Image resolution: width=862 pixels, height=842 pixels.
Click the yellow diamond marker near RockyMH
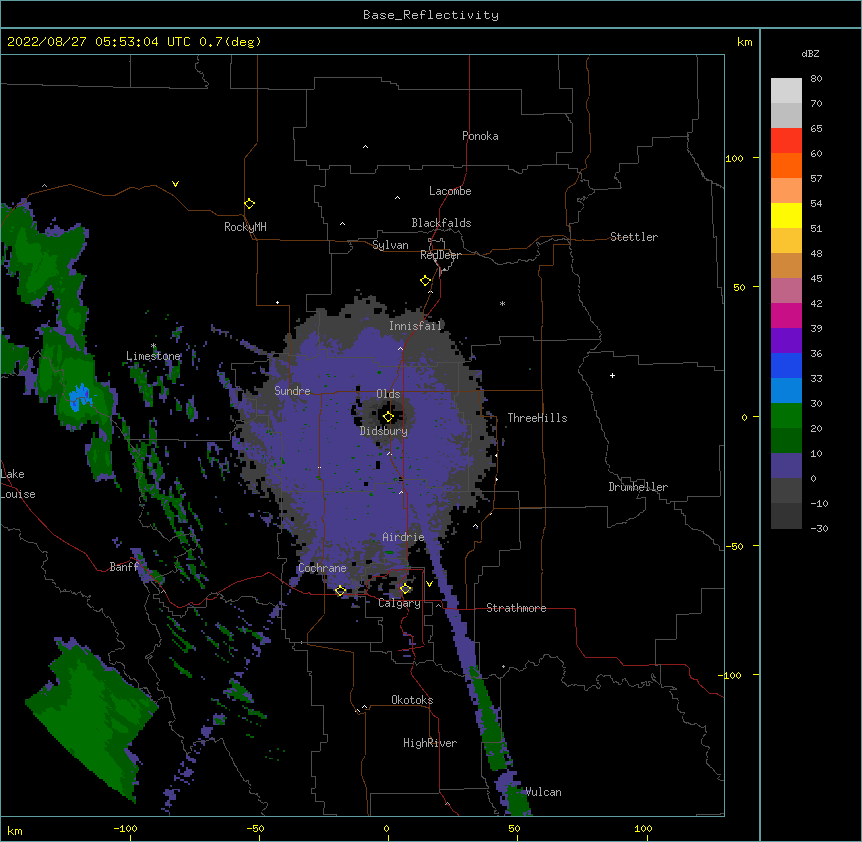pyautogui.click(x=249, y=204)
